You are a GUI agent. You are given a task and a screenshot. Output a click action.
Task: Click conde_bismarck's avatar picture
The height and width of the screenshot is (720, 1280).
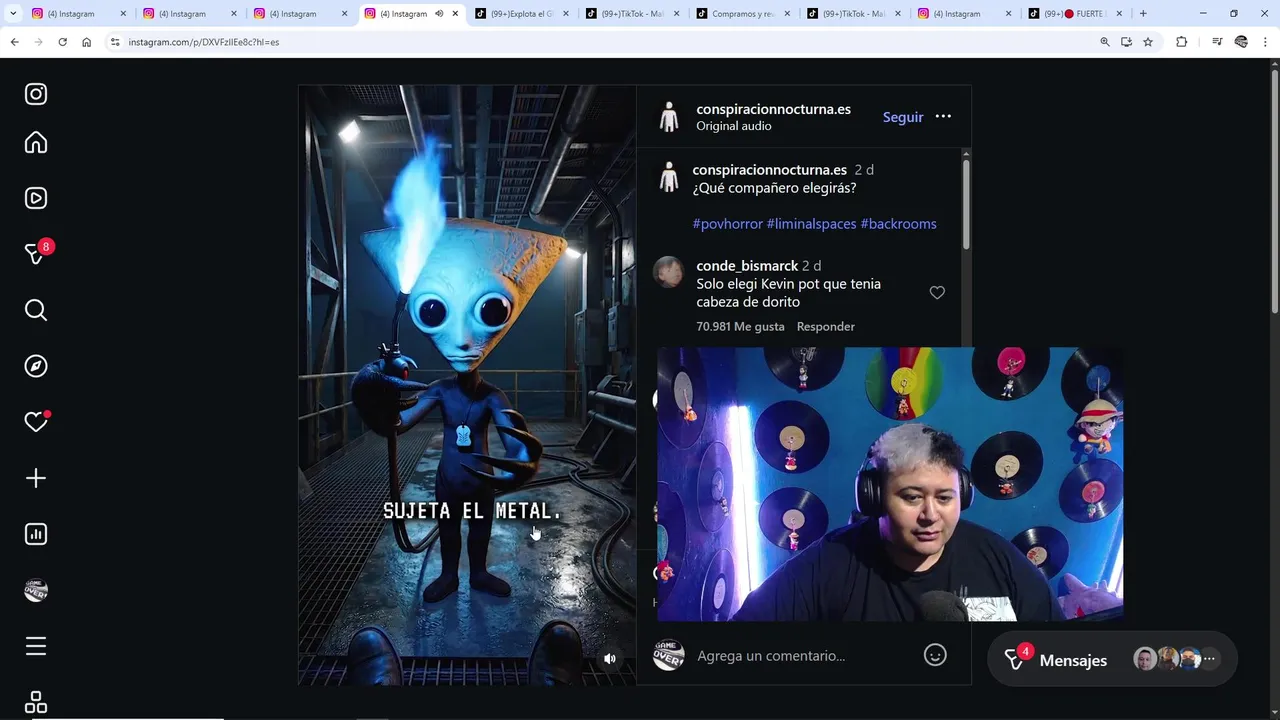tap(668, 272)
